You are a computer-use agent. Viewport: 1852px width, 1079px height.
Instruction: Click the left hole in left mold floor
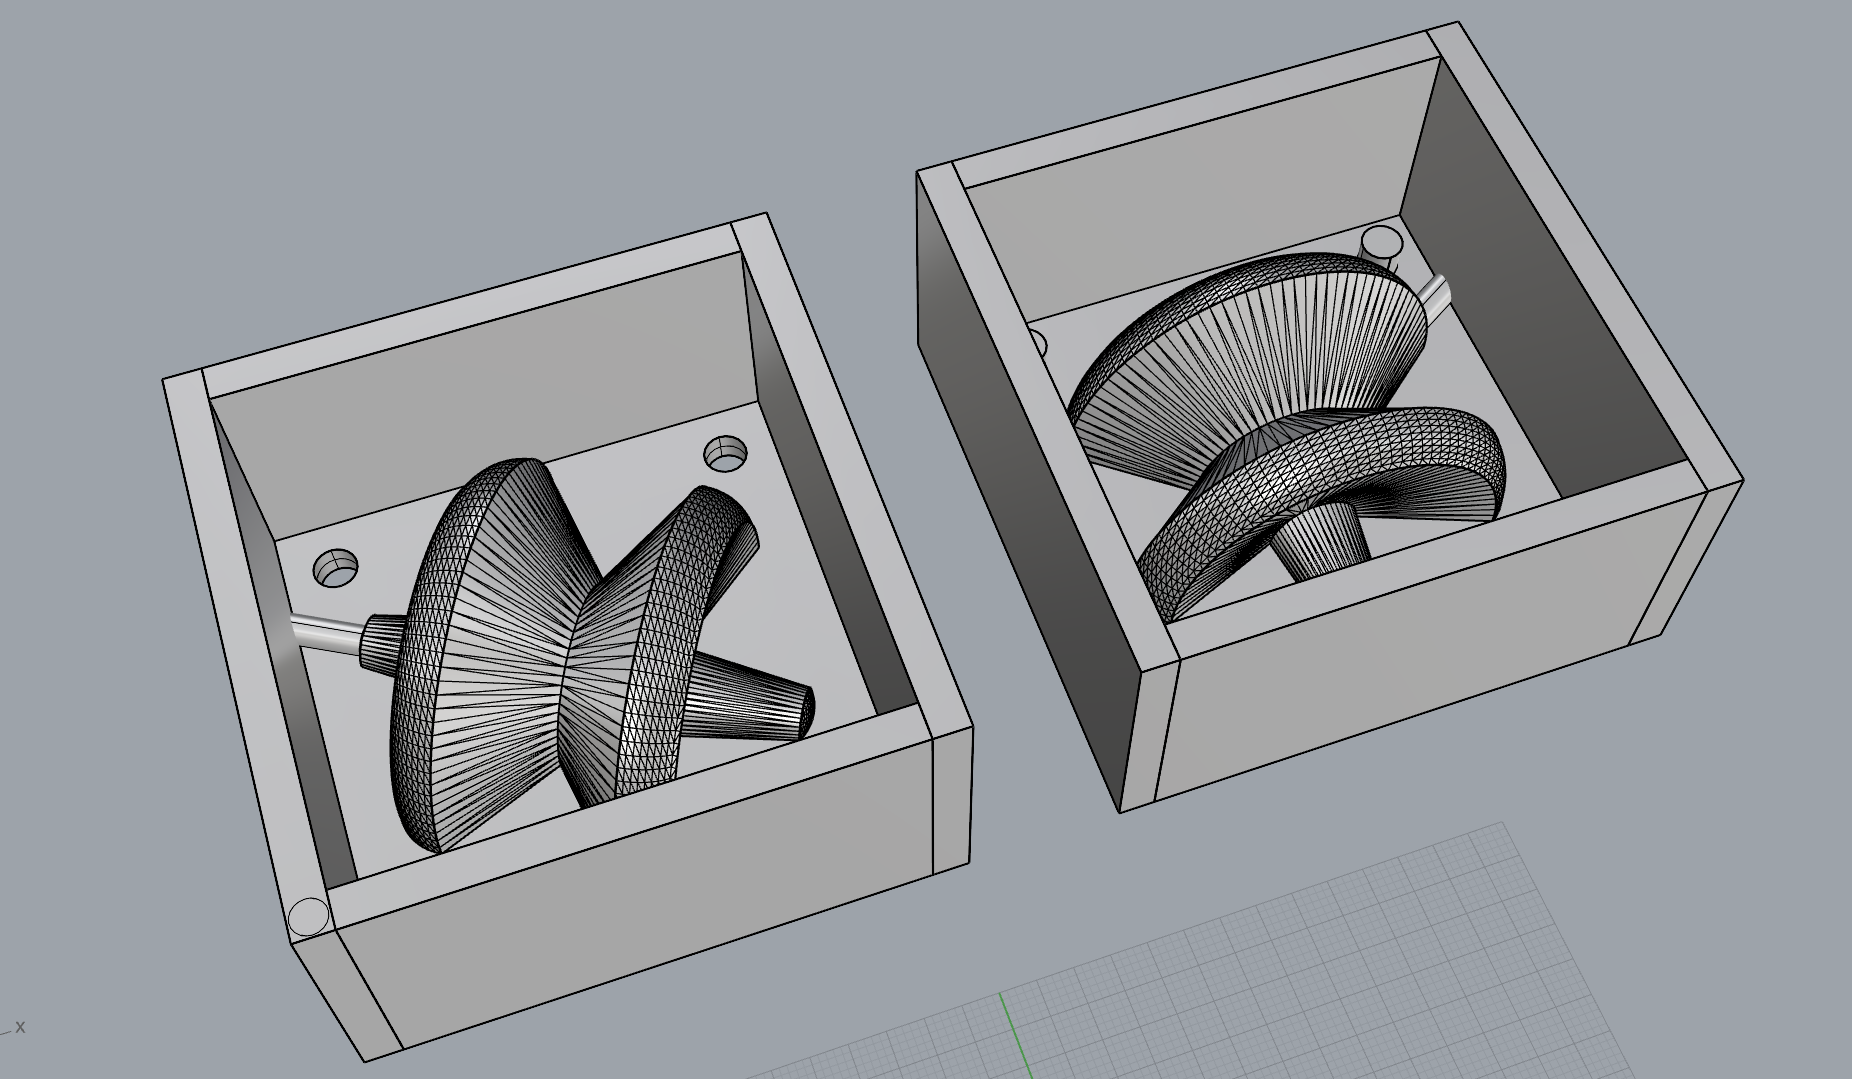pyautogui.click(x=335, y=568)
